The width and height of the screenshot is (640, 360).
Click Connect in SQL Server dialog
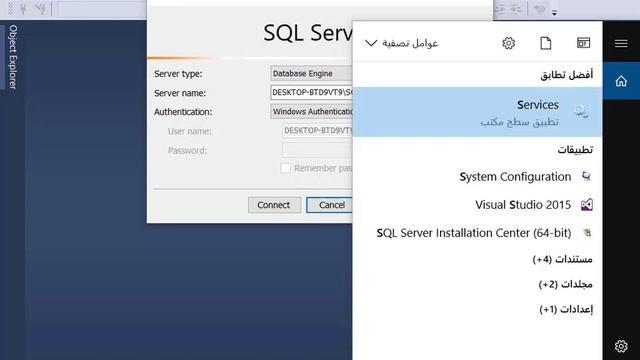(x=274, y=205)
